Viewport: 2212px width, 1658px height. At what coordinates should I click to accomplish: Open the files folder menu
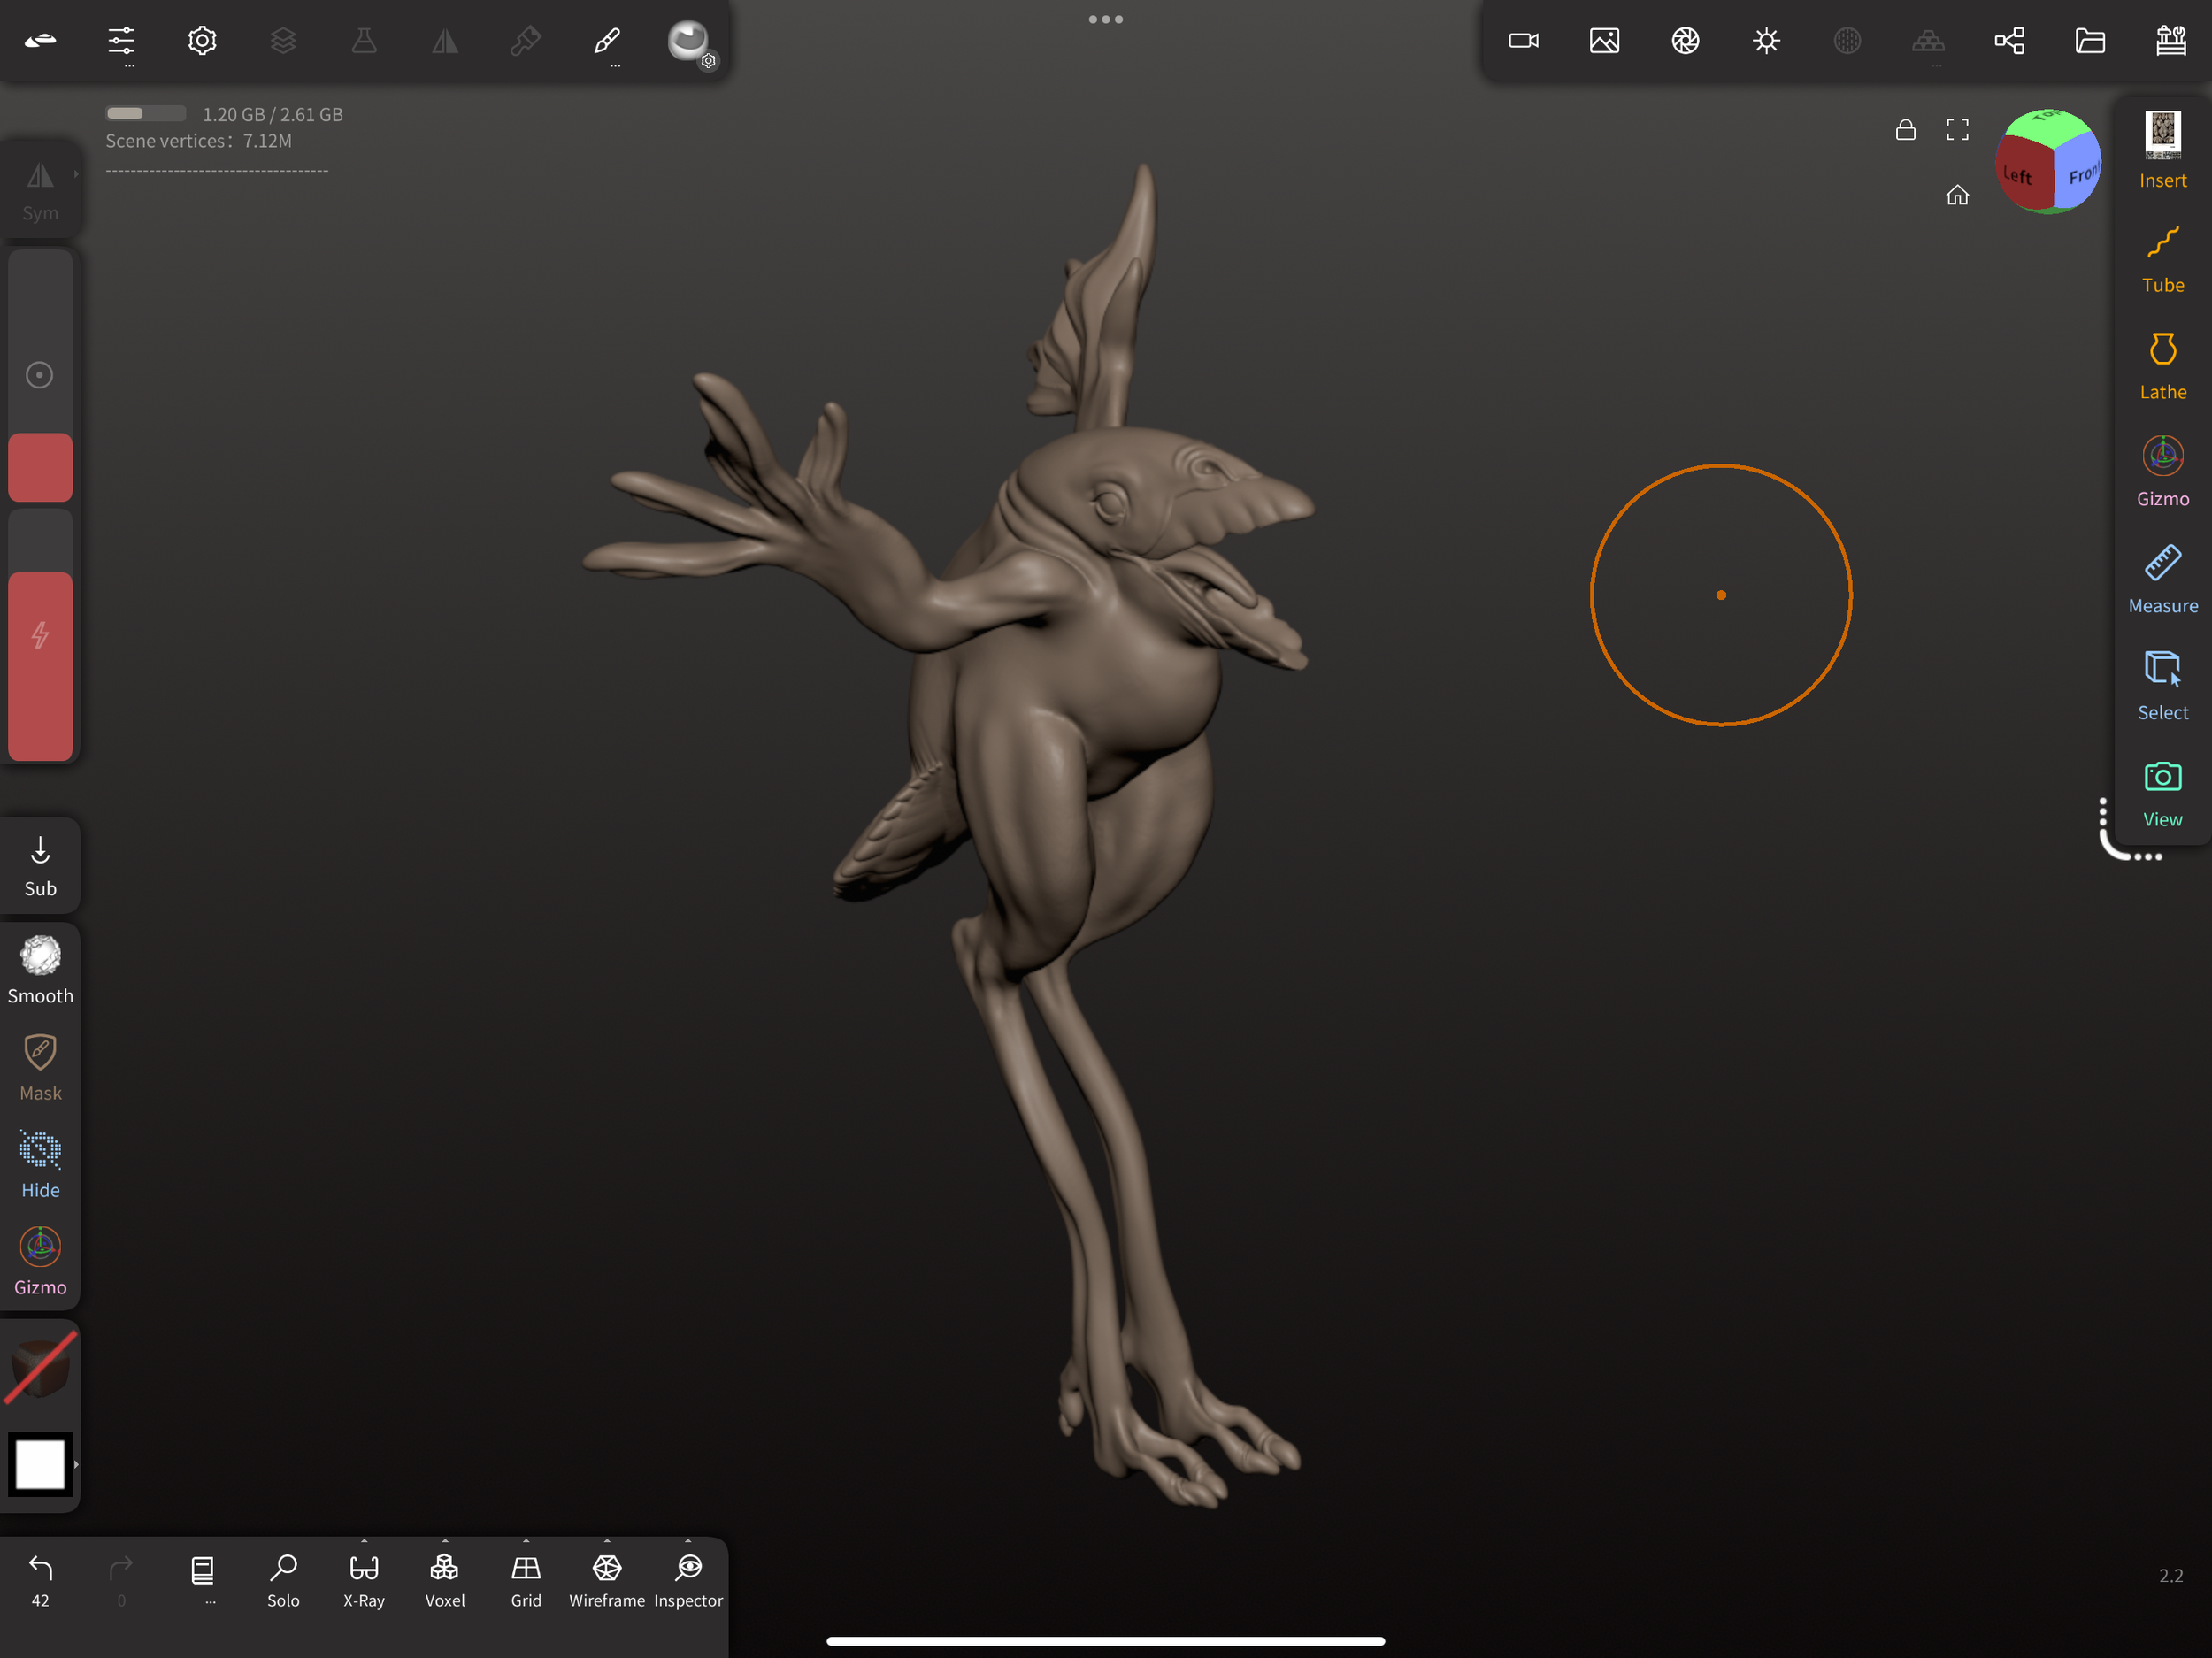[2090, 41]
